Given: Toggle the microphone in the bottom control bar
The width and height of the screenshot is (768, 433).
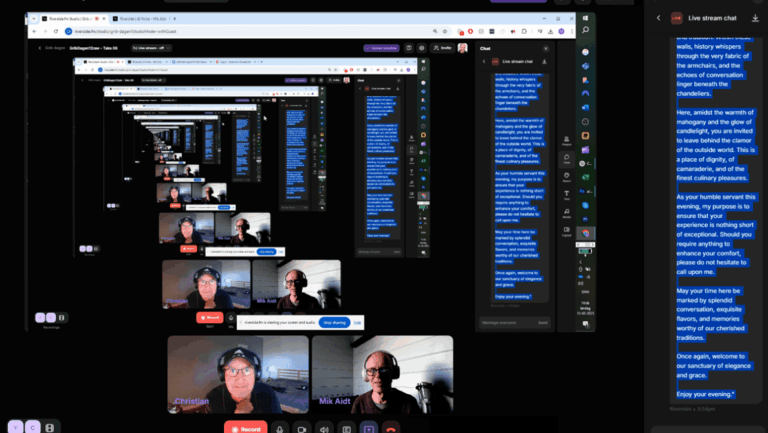Looking at the screenshot, I should (279, 429).
